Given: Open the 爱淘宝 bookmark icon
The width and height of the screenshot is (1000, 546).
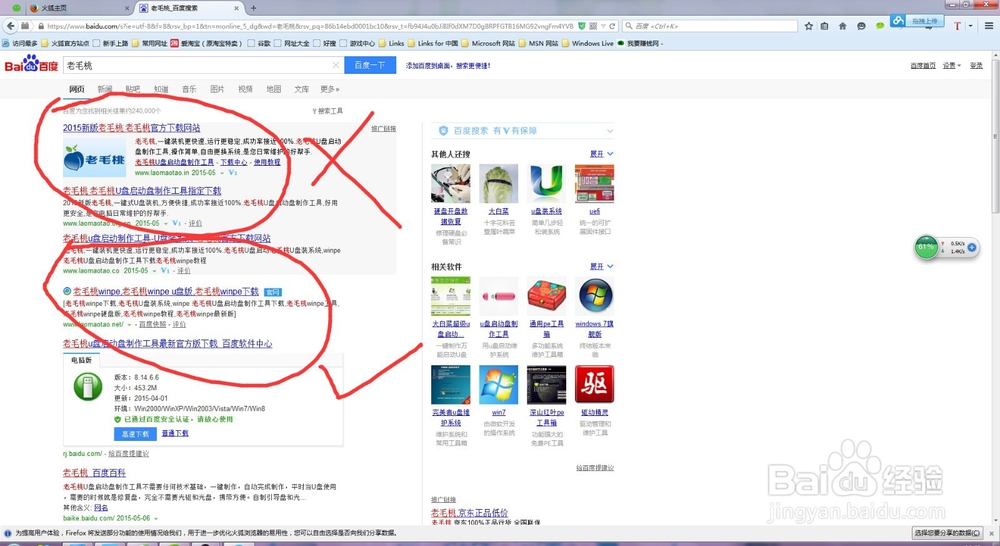Looking at the screenshot, I should pos(174,43).
